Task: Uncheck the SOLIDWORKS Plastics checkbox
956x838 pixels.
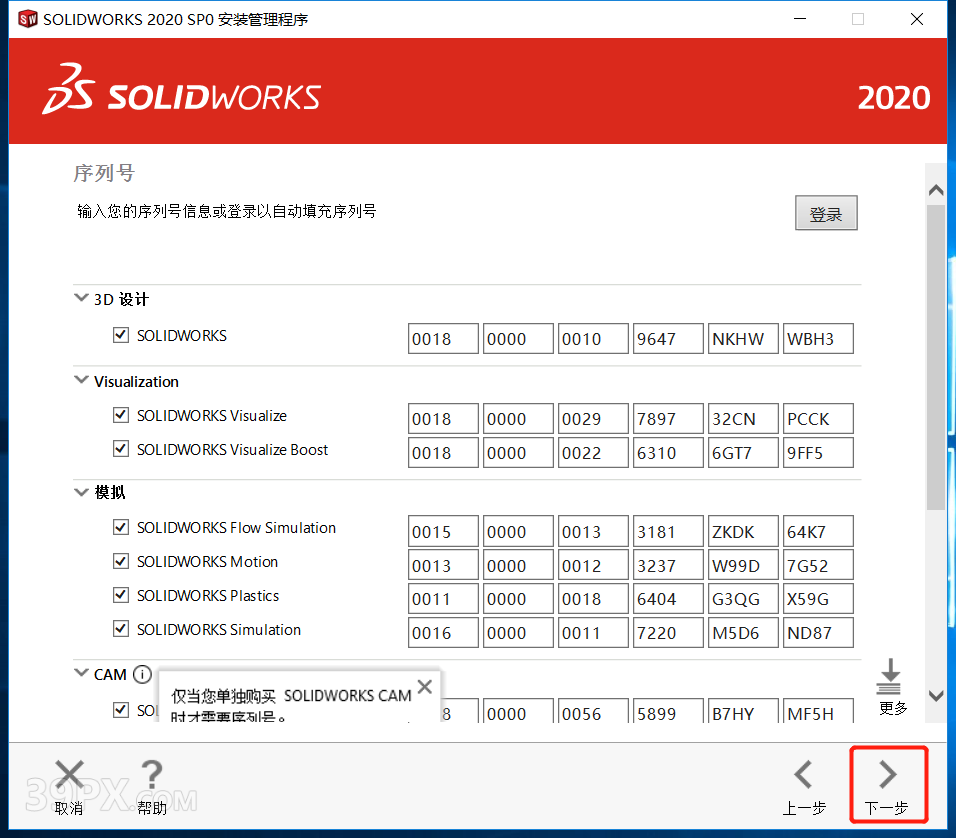Action: (121, 595)
